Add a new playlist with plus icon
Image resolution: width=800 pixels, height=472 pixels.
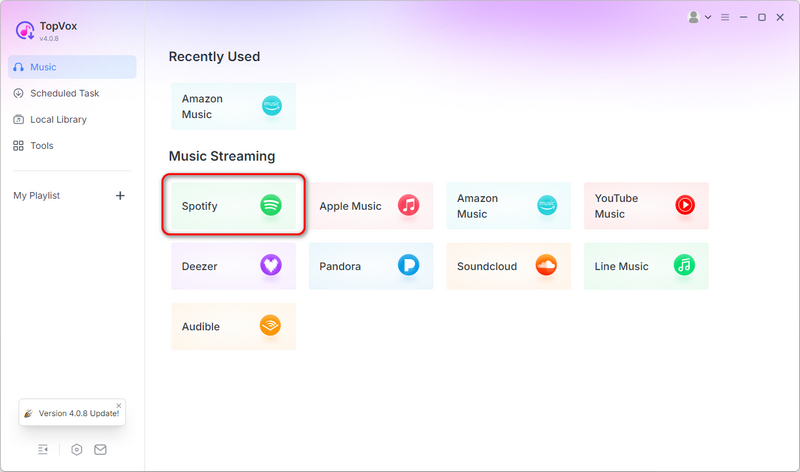click(120, 195)
